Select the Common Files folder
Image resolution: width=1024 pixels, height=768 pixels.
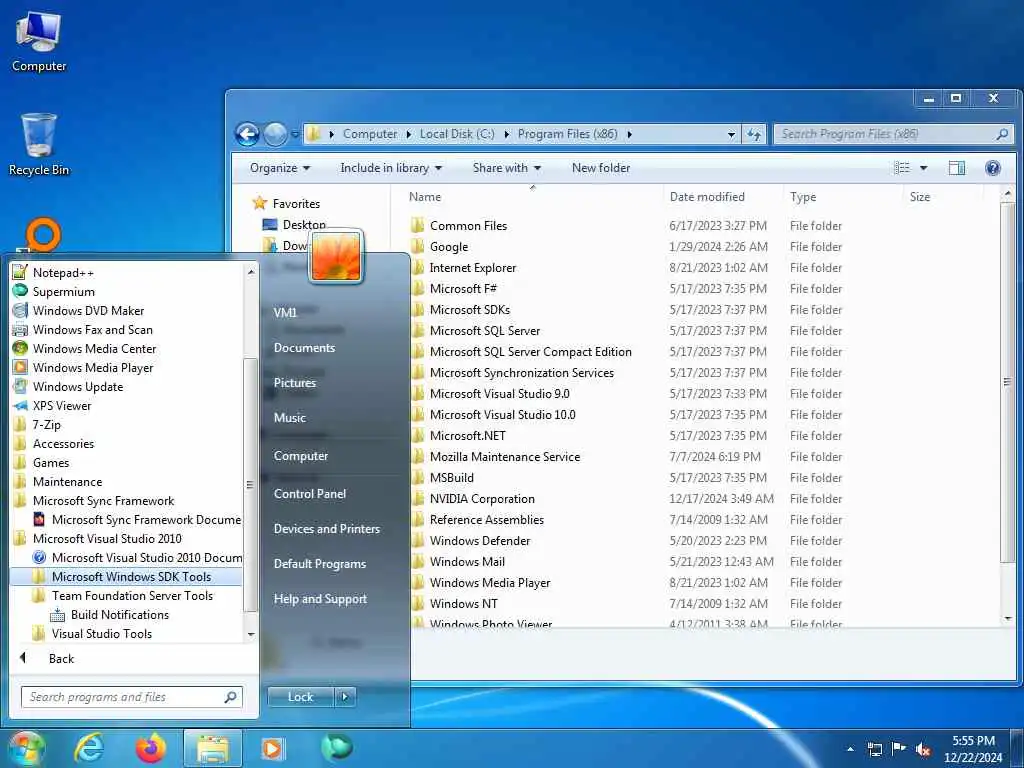[468, 226]
